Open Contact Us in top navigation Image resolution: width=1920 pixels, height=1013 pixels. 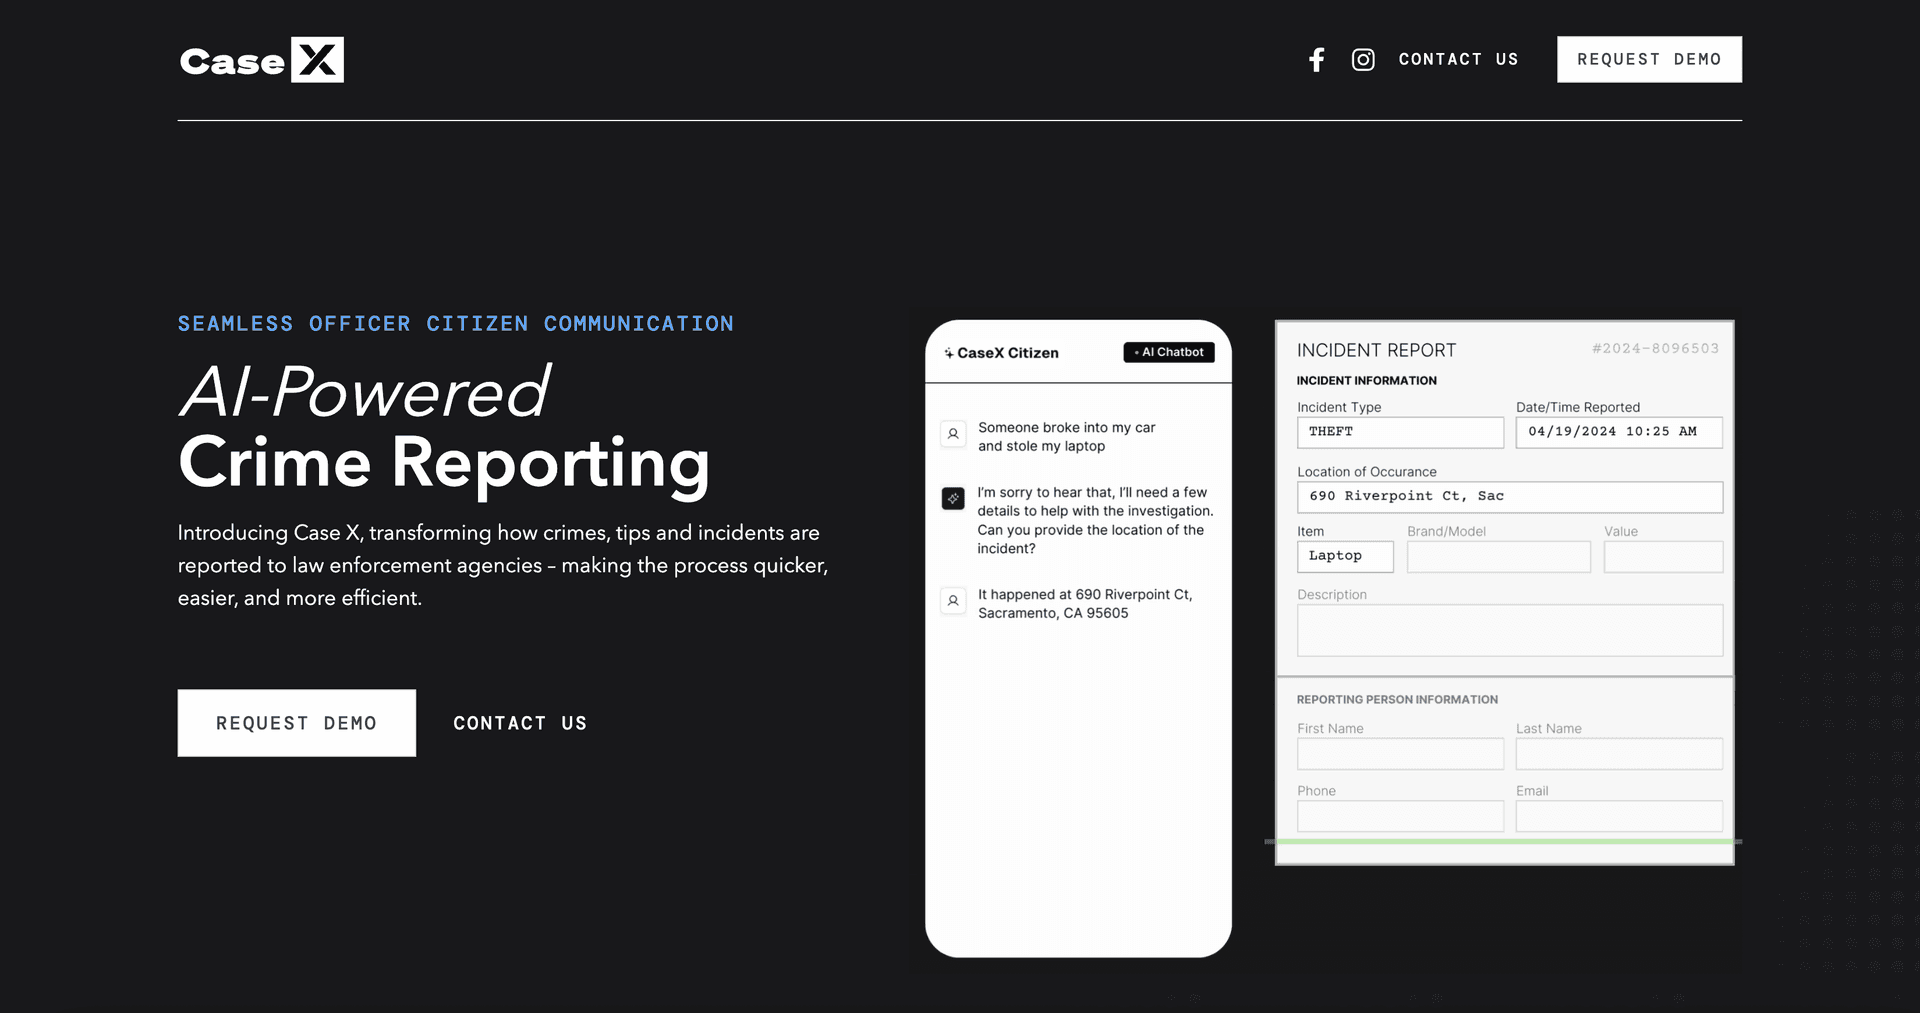click(1458, 60)
